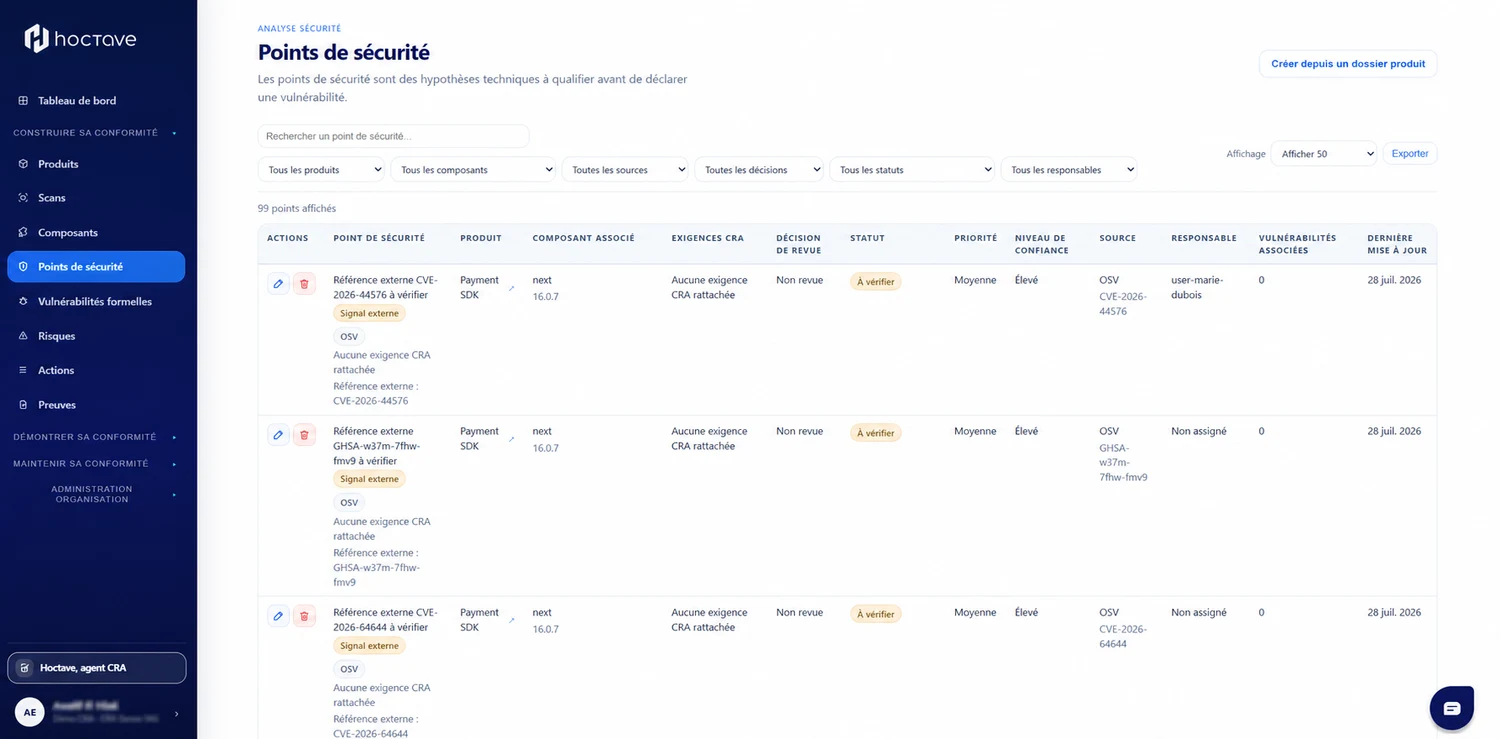Viewport: 1500px width, 739px height.
Task: Open the Tous les responsables filter
Action: coord(1069,170)
